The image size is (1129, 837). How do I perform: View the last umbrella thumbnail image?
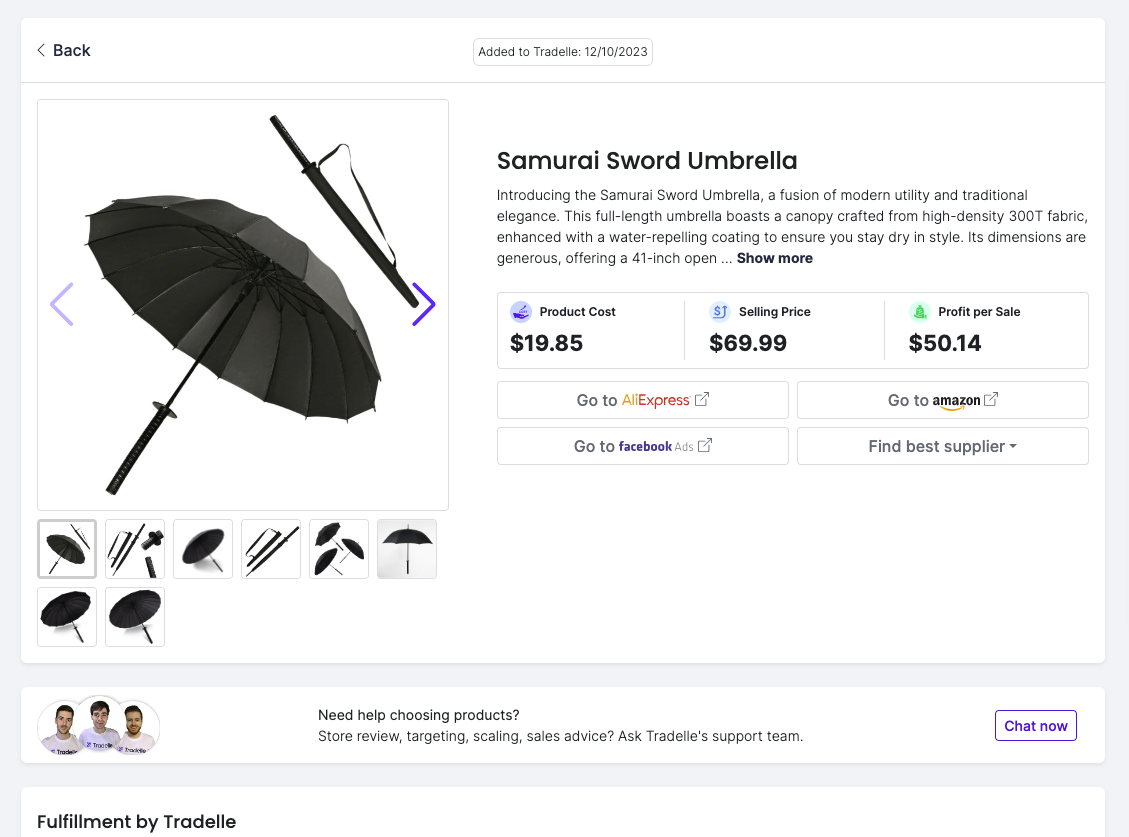coord(134,616)
